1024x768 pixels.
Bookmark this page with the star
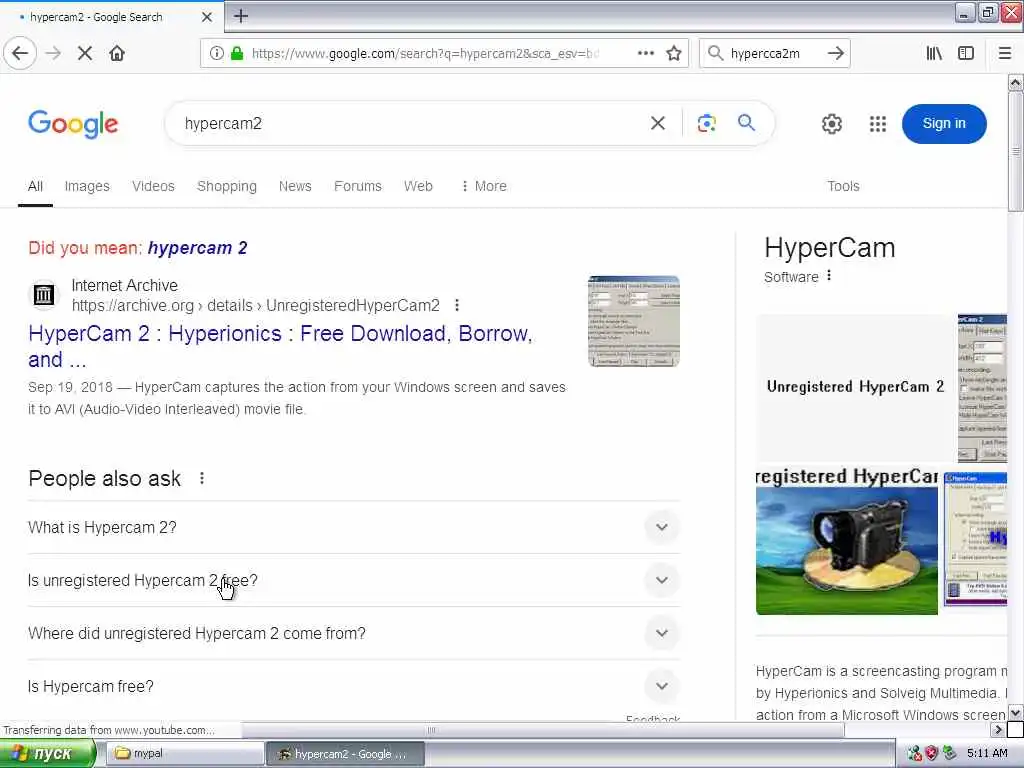pyautogui.click(x=674, y=54)
